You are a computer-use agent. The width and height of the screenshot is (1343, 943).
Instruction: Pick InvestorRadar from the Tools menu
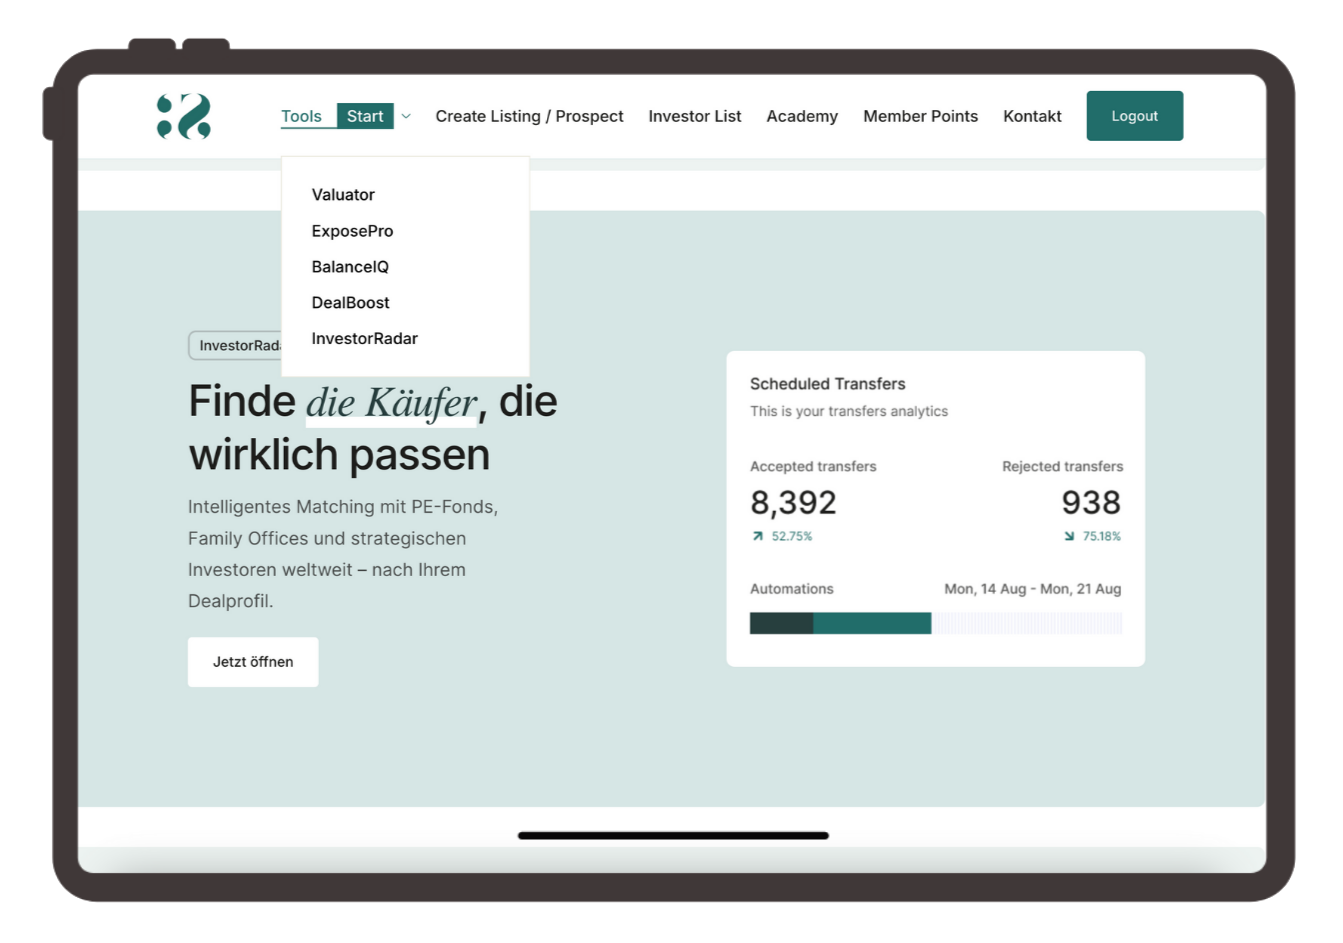(364, 339)
